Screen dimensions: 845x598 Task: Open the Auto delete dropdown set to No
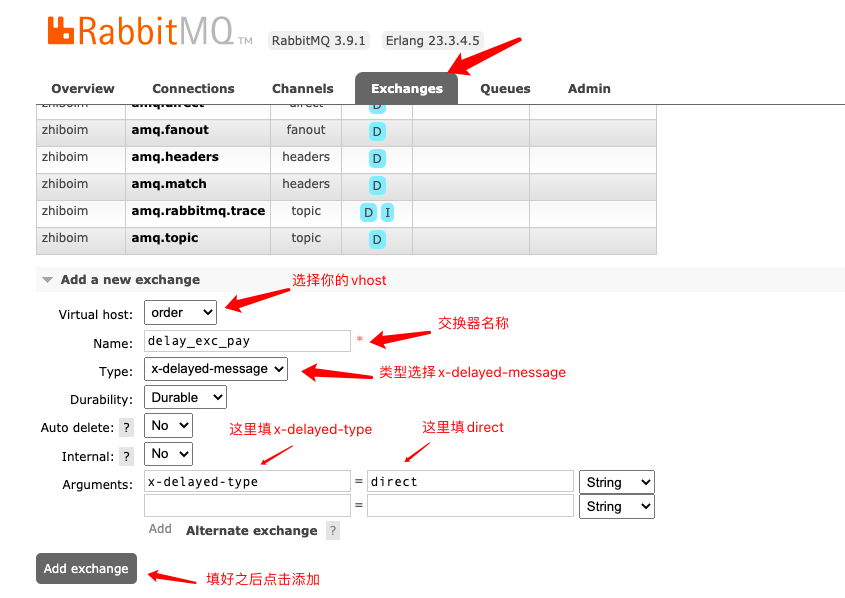coord(168,426)
